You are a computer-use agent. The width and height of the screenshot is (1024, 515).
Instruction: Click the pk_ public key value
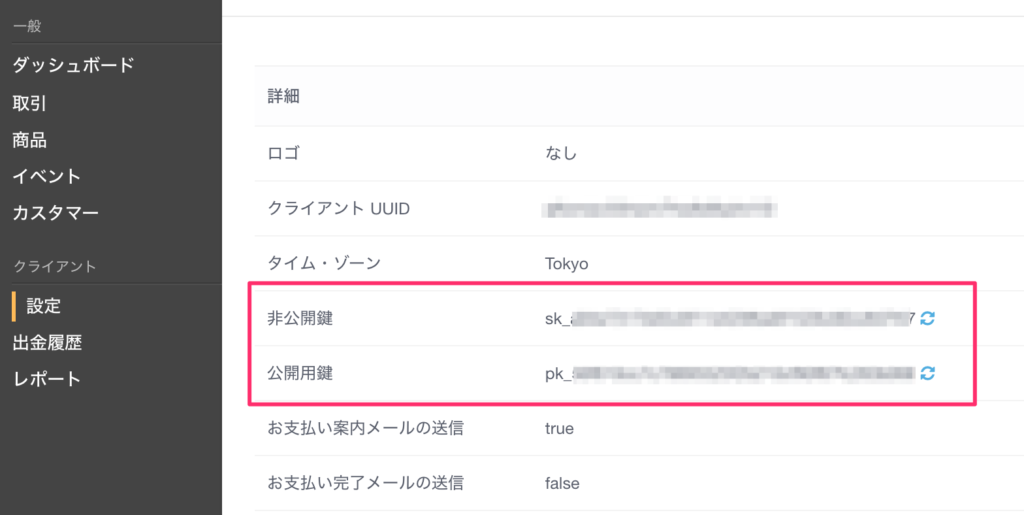pos(730,373)
